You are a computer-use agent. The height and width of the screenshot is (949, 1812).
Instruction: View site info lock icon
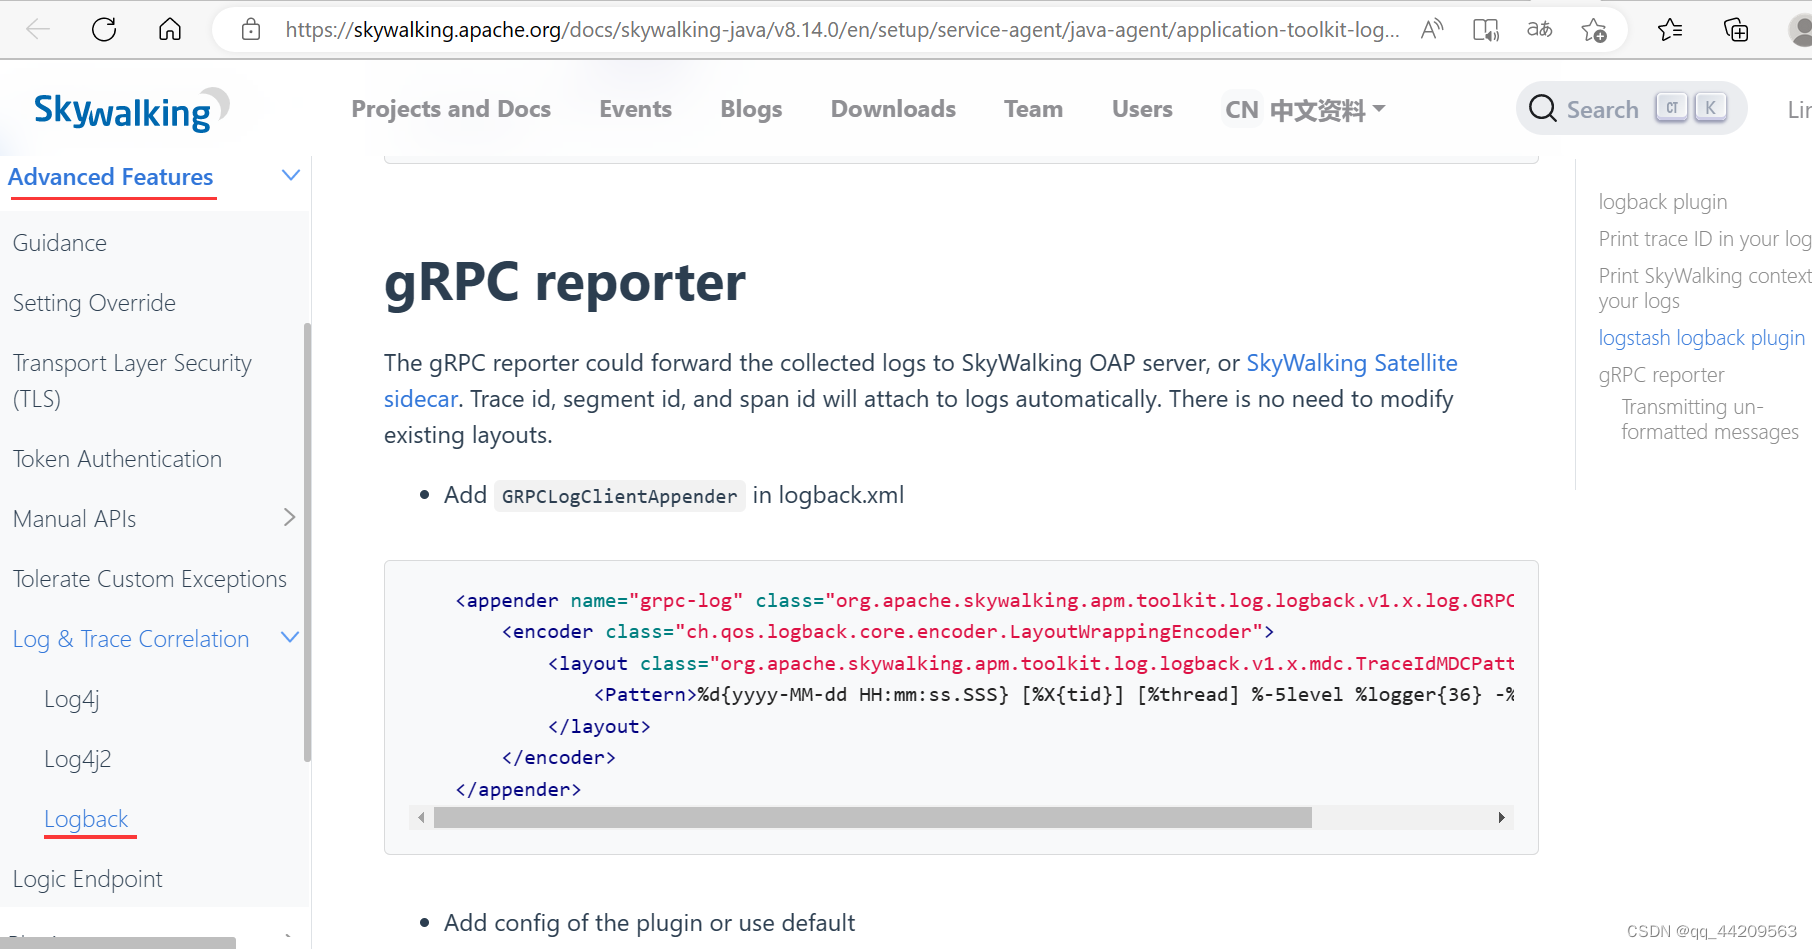[x=251, y=30]
